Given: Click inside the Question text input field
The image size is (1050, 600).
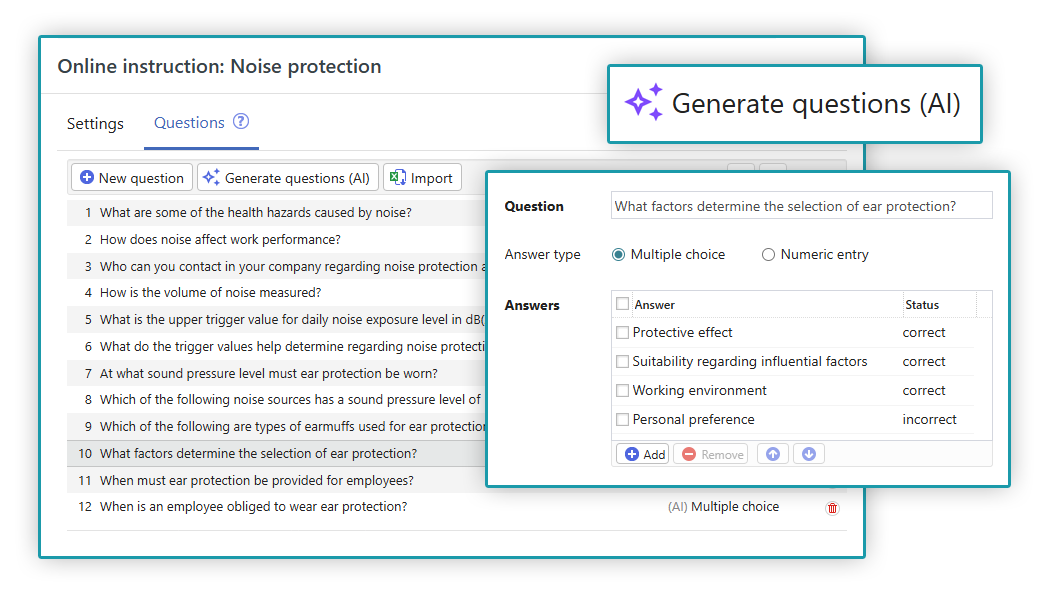Looking at the screenshot, I should (800, 205).
